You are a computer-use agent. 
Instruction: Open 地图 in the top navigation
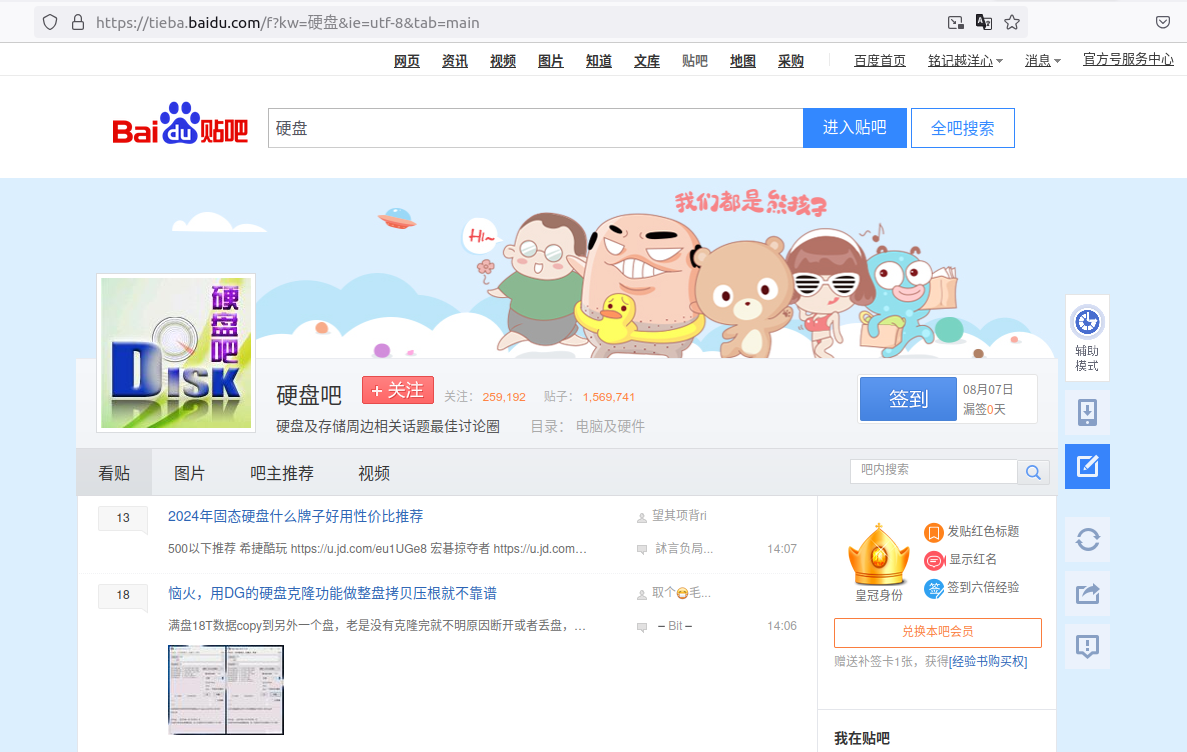point(743,61)
